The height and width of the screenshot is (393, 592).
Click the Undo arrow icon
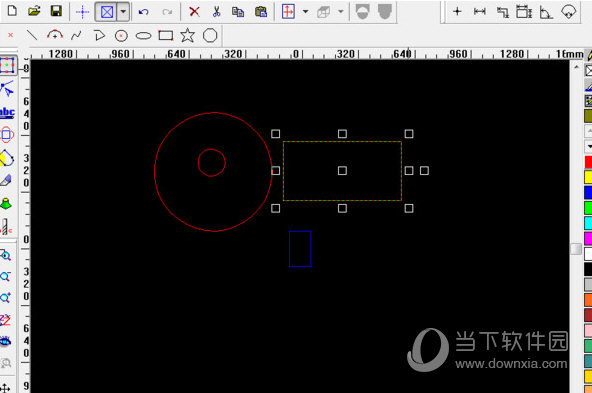pos(143,12)
